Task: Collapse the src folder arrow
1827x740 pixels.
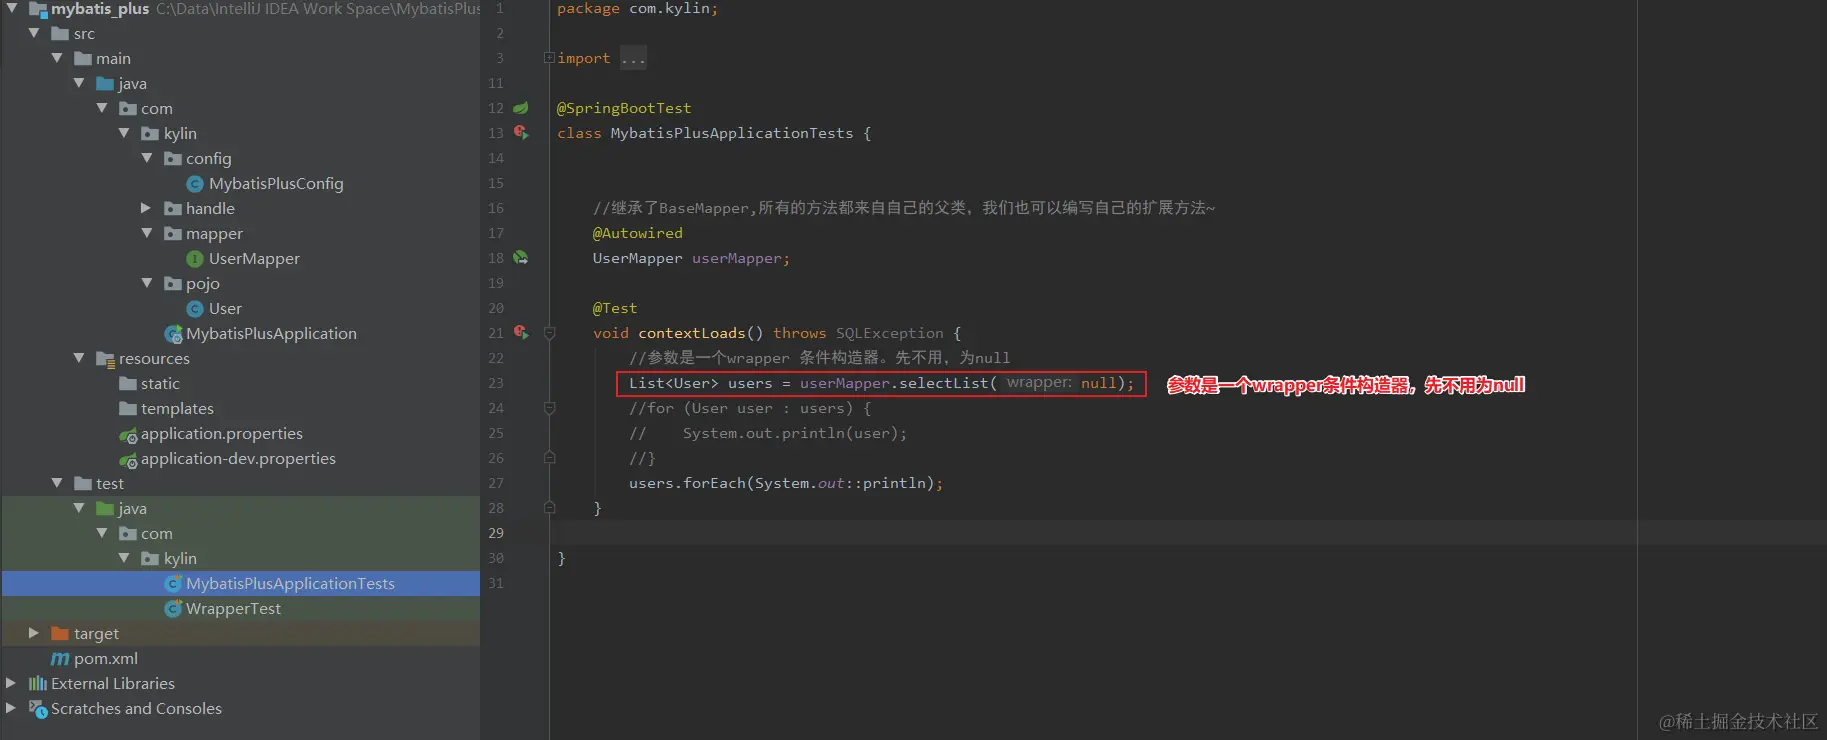Action: click(34, 33)
